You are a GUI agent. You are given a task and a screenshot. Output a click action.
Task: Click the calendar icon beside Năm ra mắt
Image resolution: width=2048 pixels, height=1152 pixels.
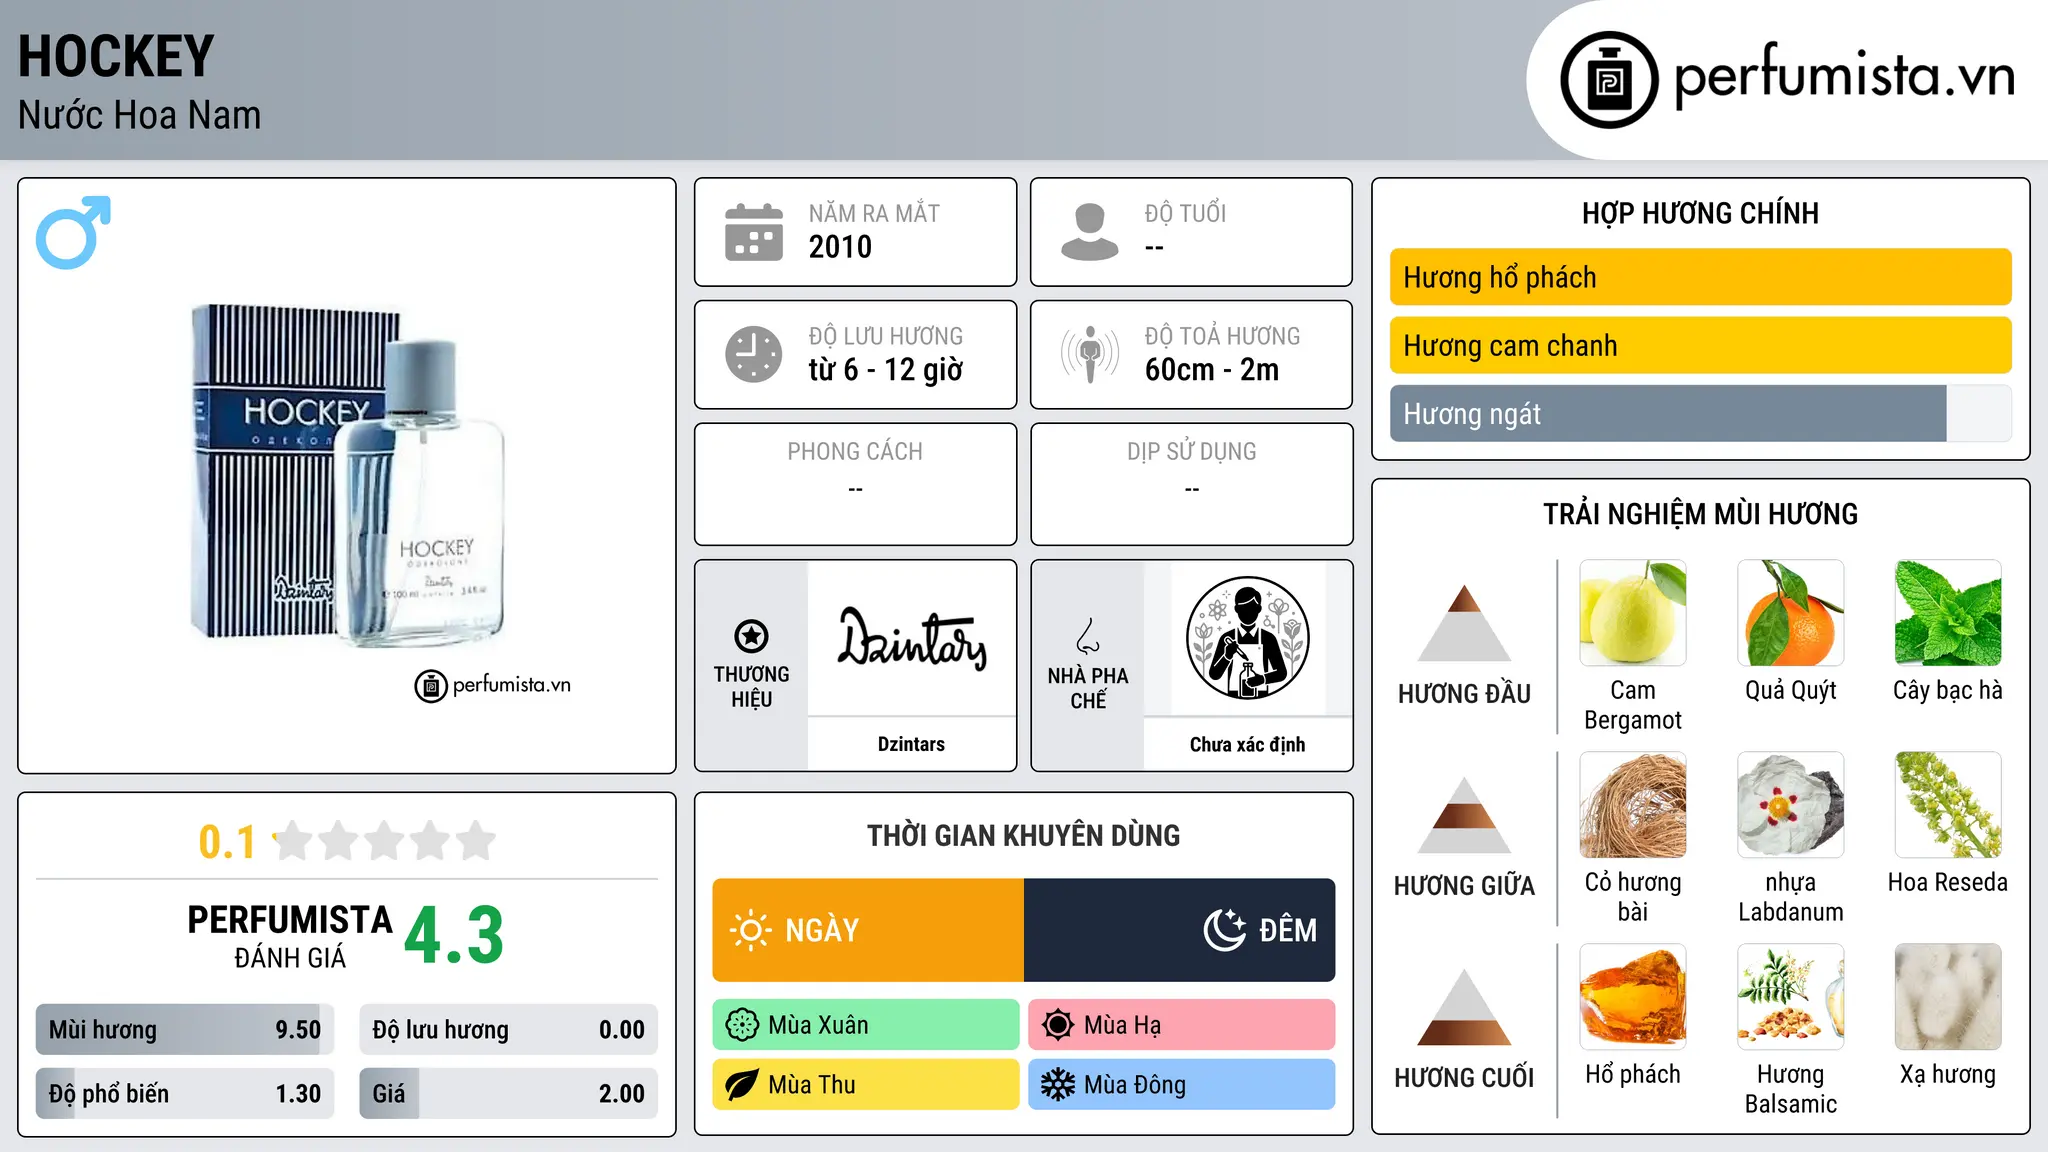tap(753, 232)
